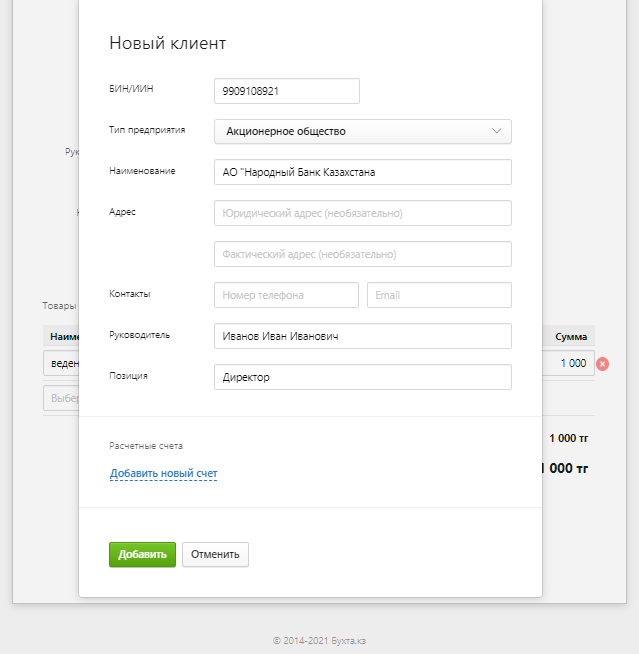Screen dimensions: 639x654
Task: Click the partially hidden product name field behind dialog
Action: [x=61, y=363]
